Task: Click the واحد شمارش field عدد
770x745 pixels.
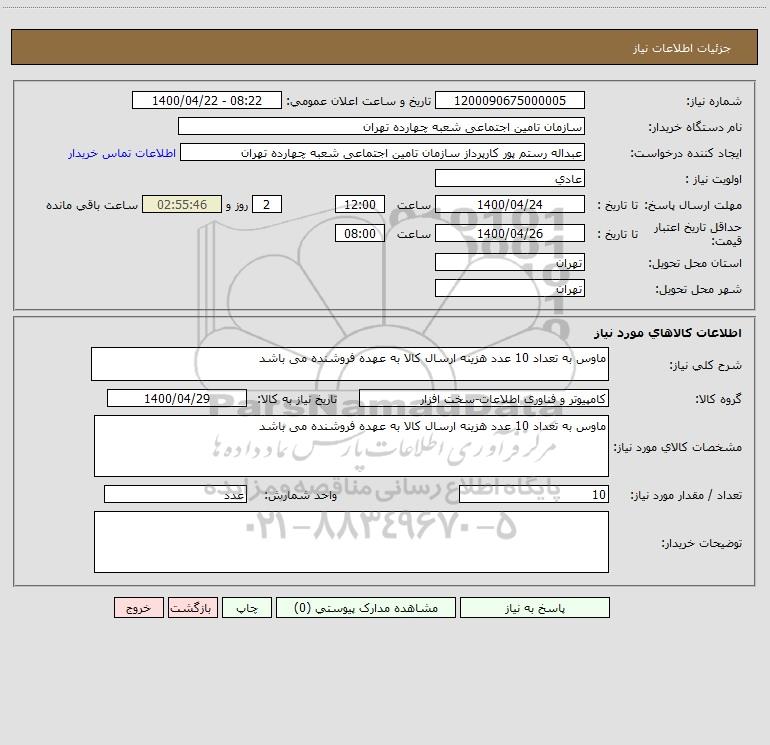Action: point(175,495)
